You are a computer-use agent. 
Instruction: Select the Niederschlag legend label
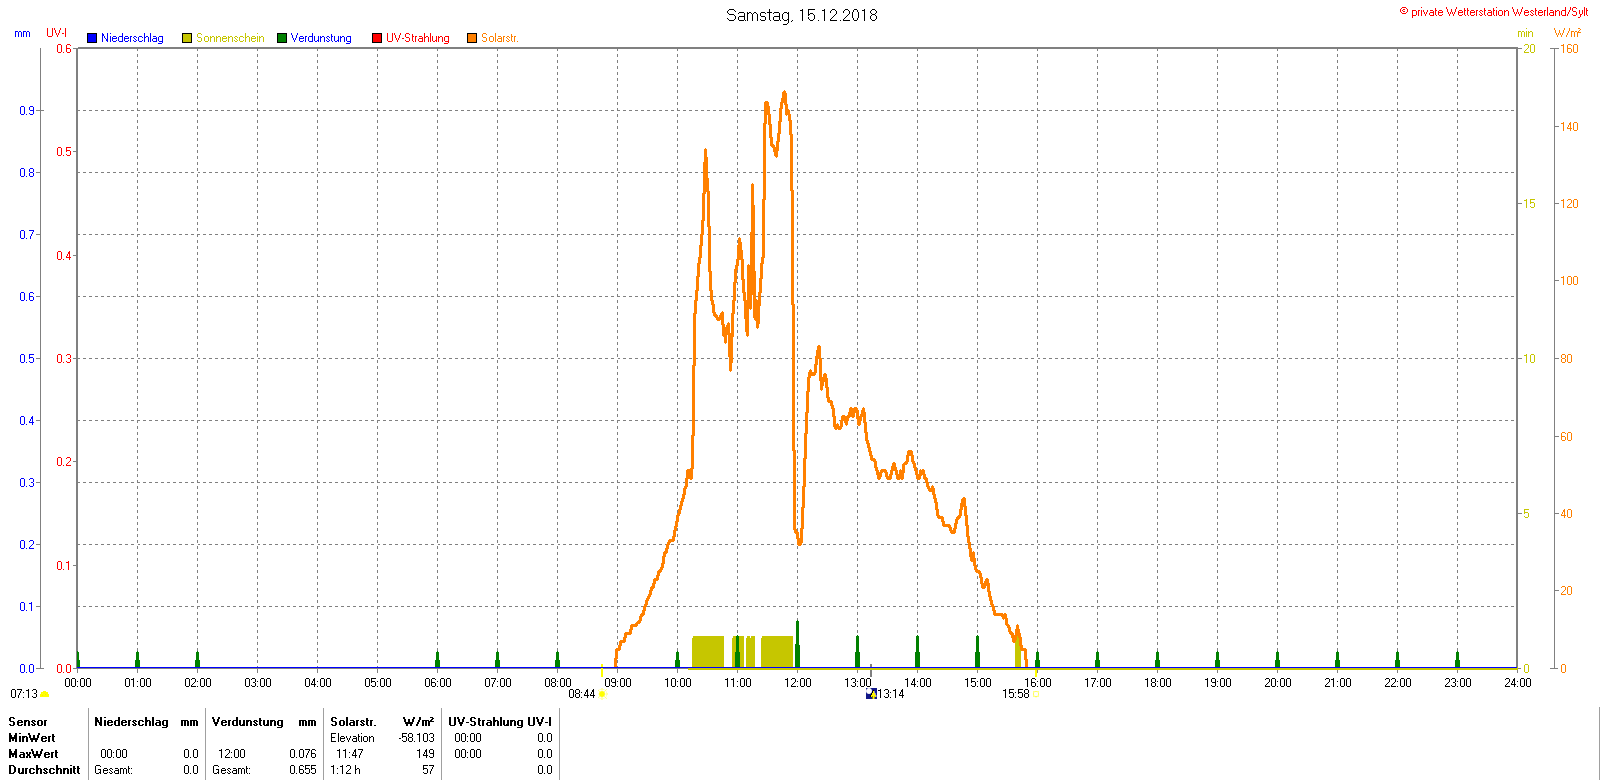[x=132, y=38]
